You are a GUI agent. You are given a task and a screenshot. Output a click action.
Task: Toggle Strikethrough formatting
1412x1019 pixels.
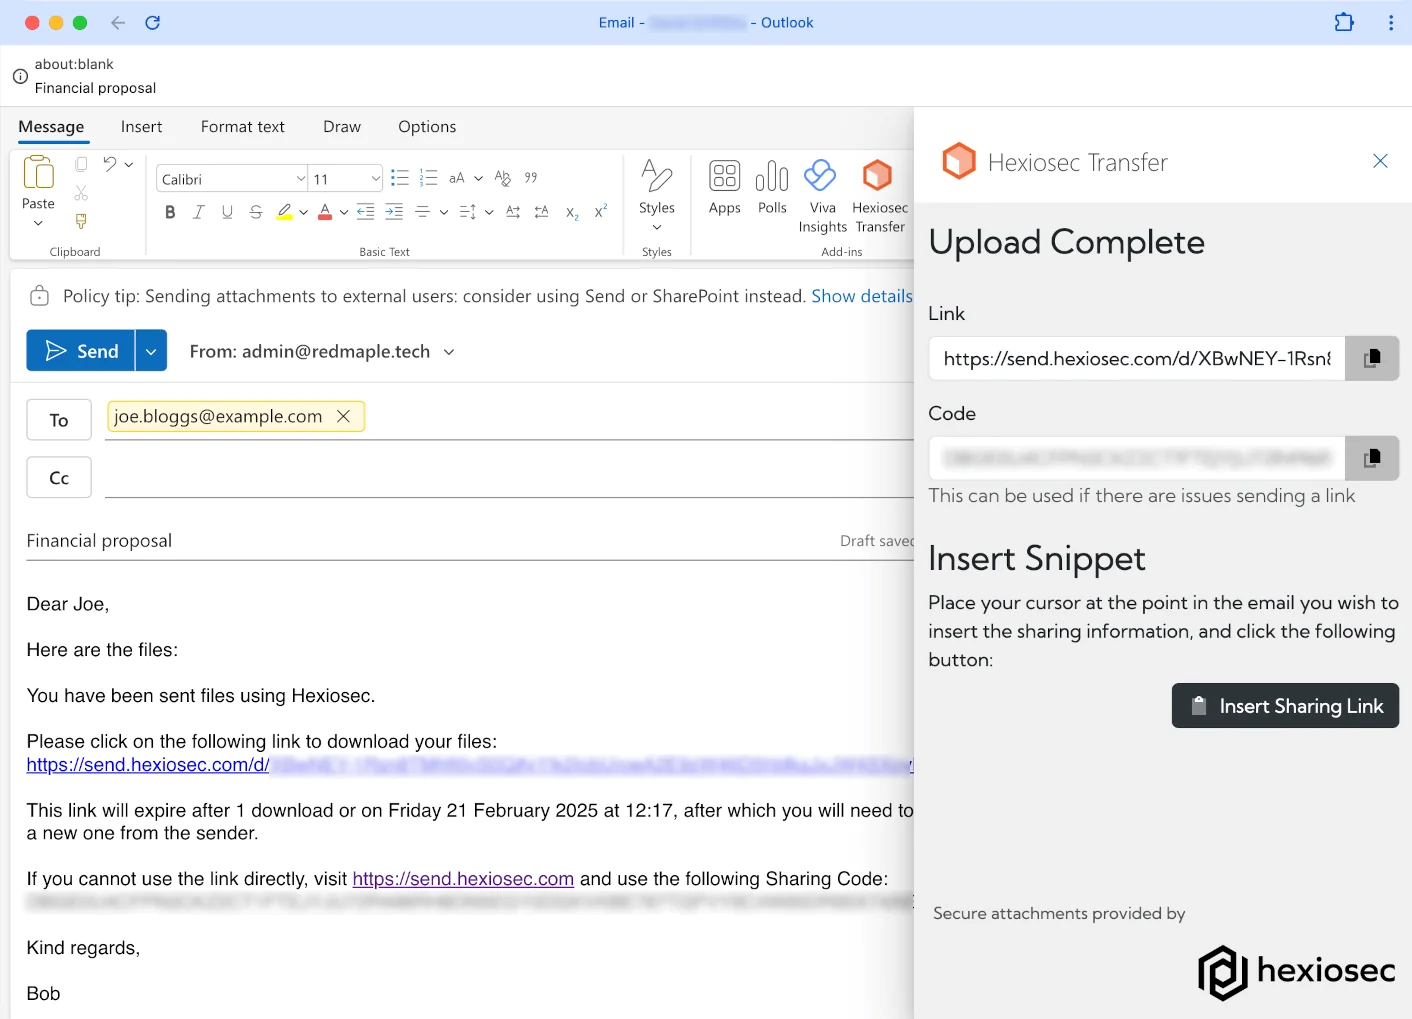tap(256, 212)
